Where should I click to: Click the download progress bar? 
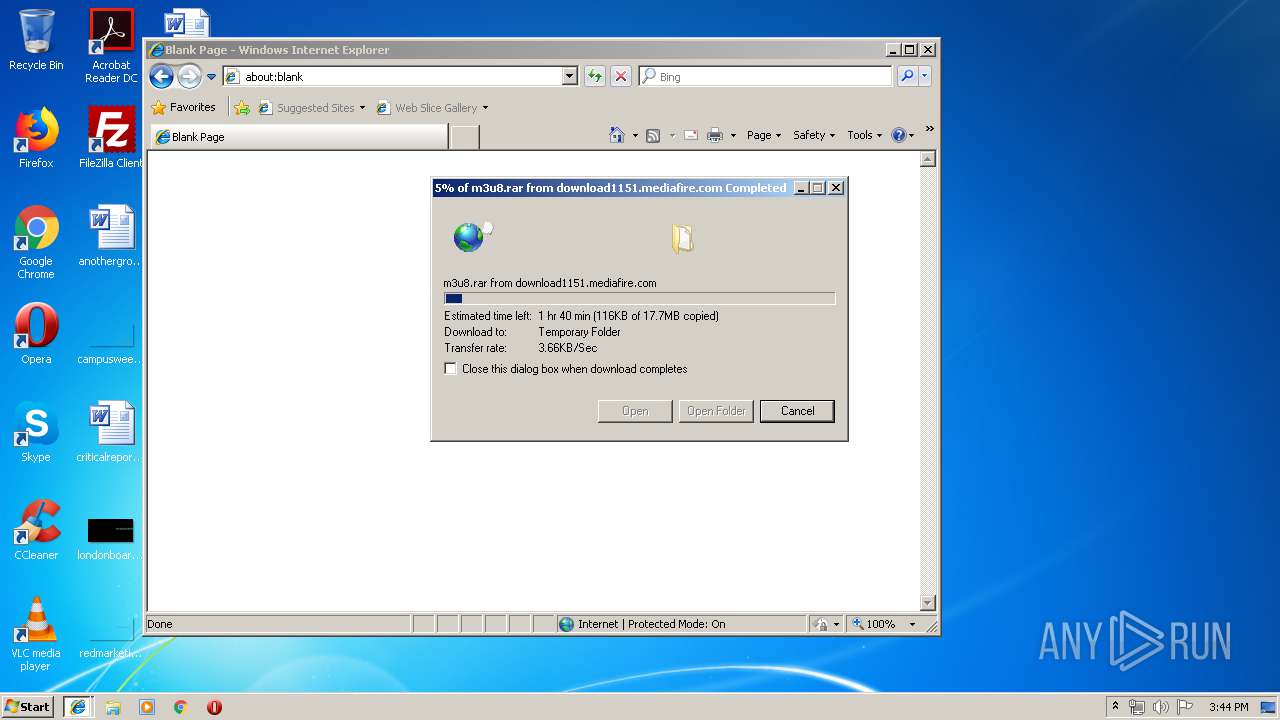coord(639,298)
